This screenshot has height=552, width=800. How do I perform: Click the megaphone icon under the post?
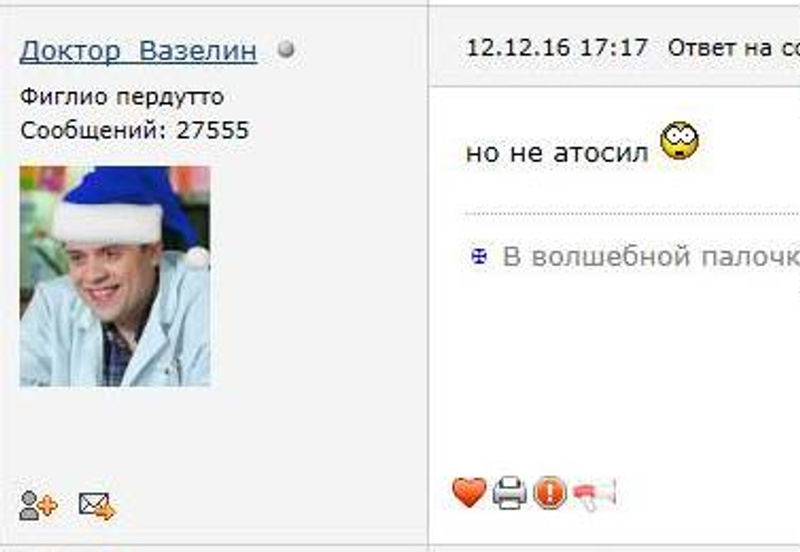[x=594, y=494]
